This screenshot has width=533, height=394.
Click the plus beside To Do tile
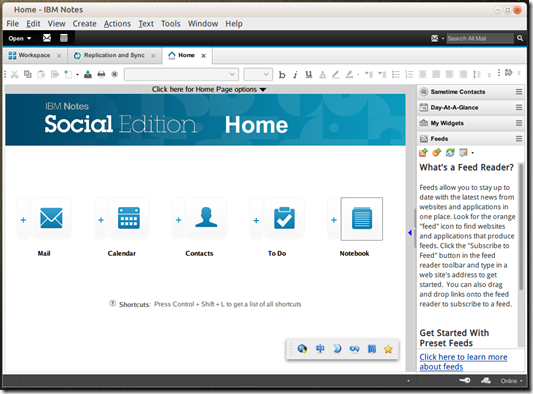(256, 220)
